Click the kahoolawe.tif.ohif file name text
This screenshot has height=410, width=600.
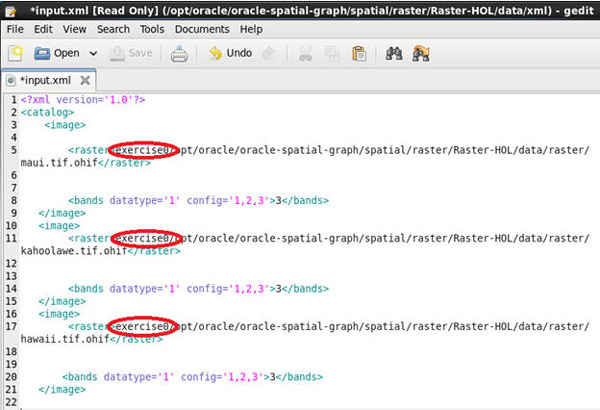(74, 251)
